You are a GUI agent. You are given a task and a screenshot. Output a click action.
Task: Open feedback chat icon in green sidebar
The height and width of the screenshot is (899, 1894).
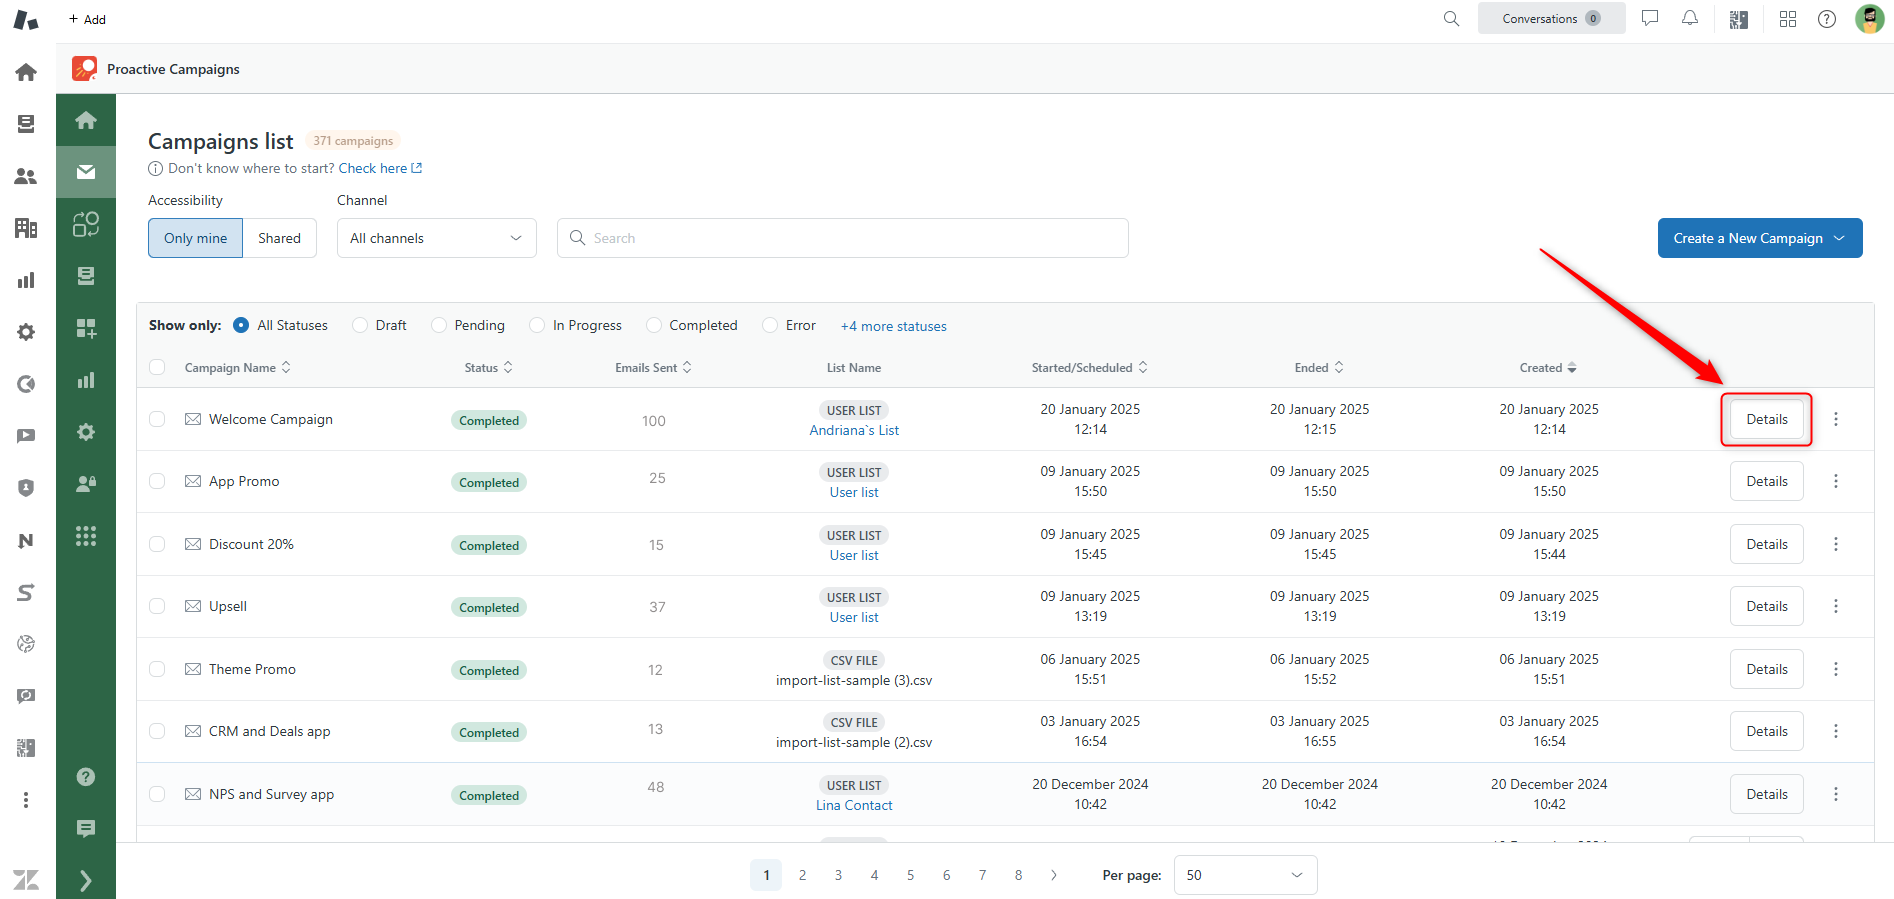click(x=86, y=828)
